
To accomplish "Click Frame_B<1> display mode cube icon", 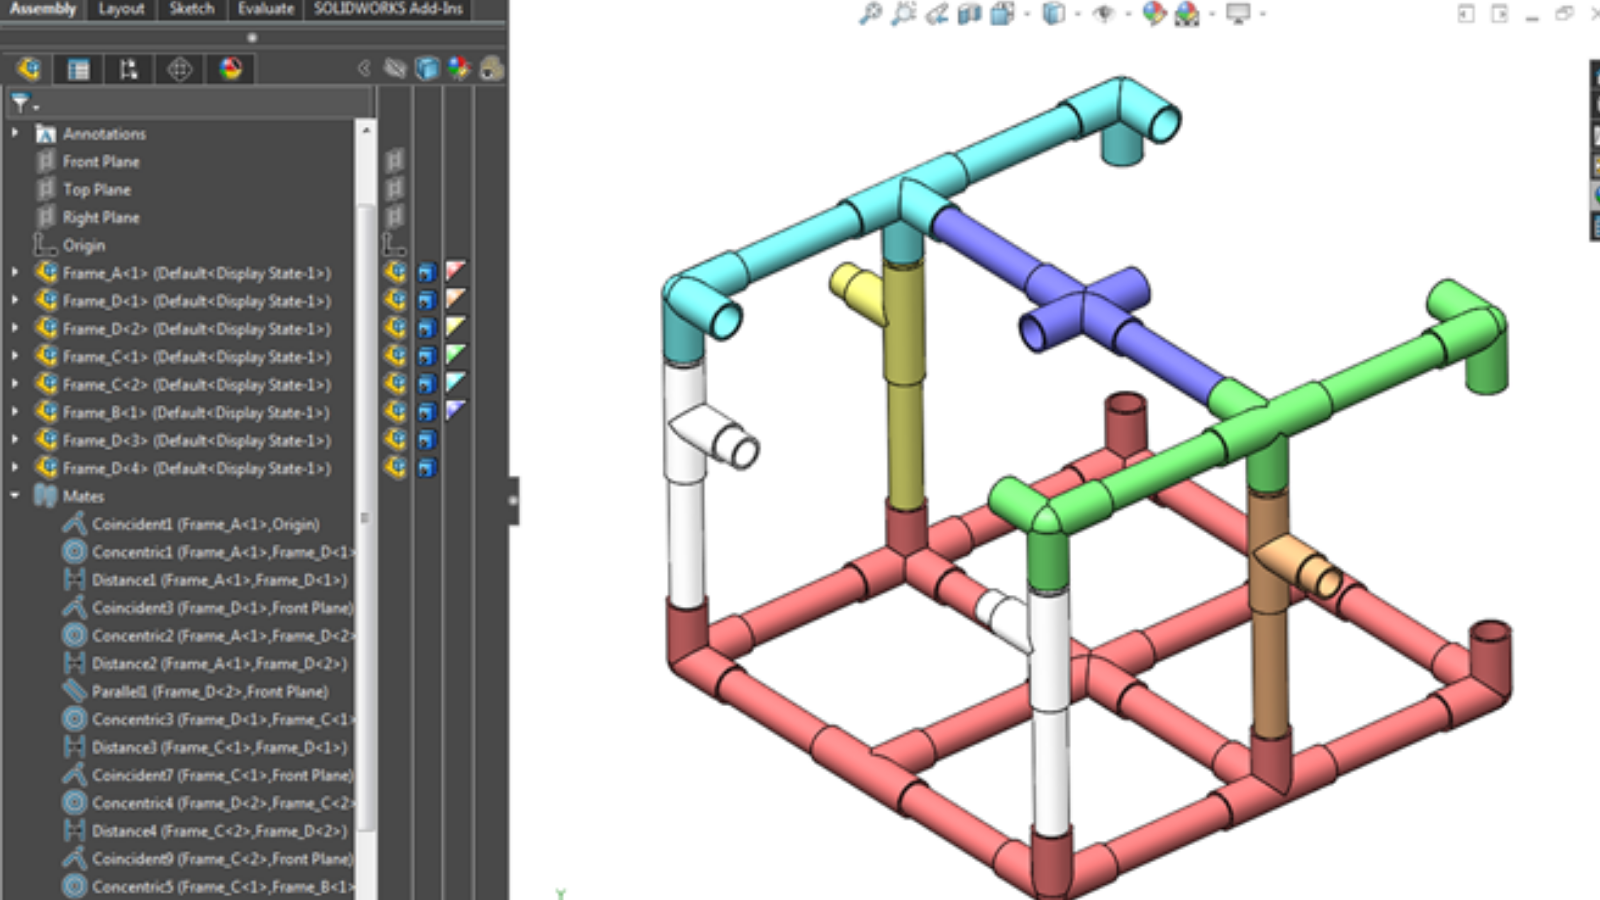I will point(427,411).
